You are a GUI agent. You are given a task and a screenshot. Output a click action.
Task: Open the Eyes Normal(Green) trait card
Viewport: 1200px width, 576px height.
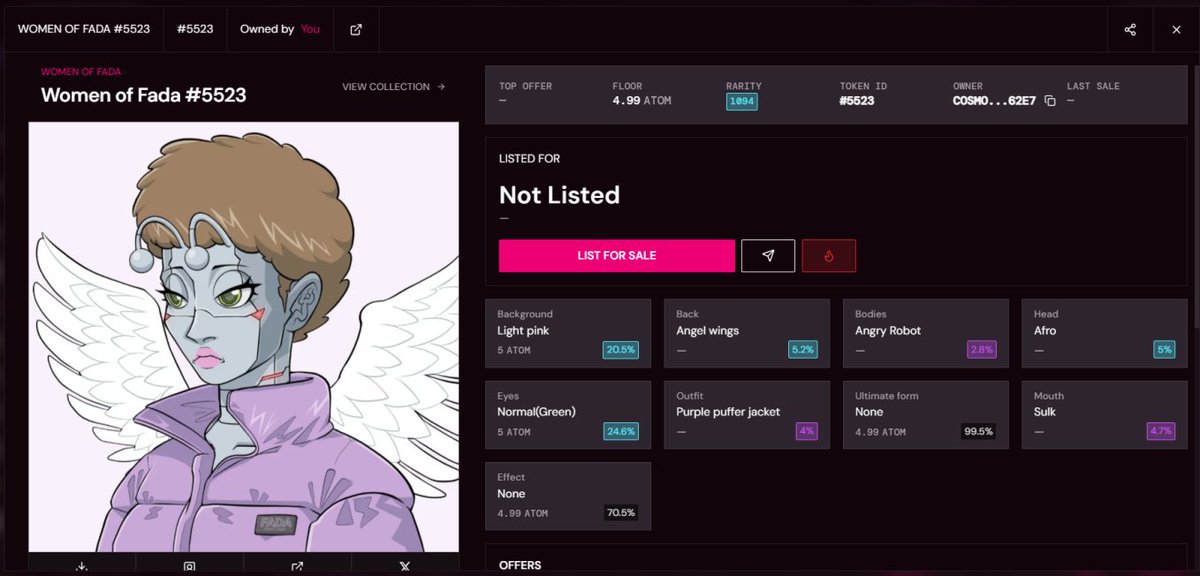pyautogui.click(x=568, y=415)
